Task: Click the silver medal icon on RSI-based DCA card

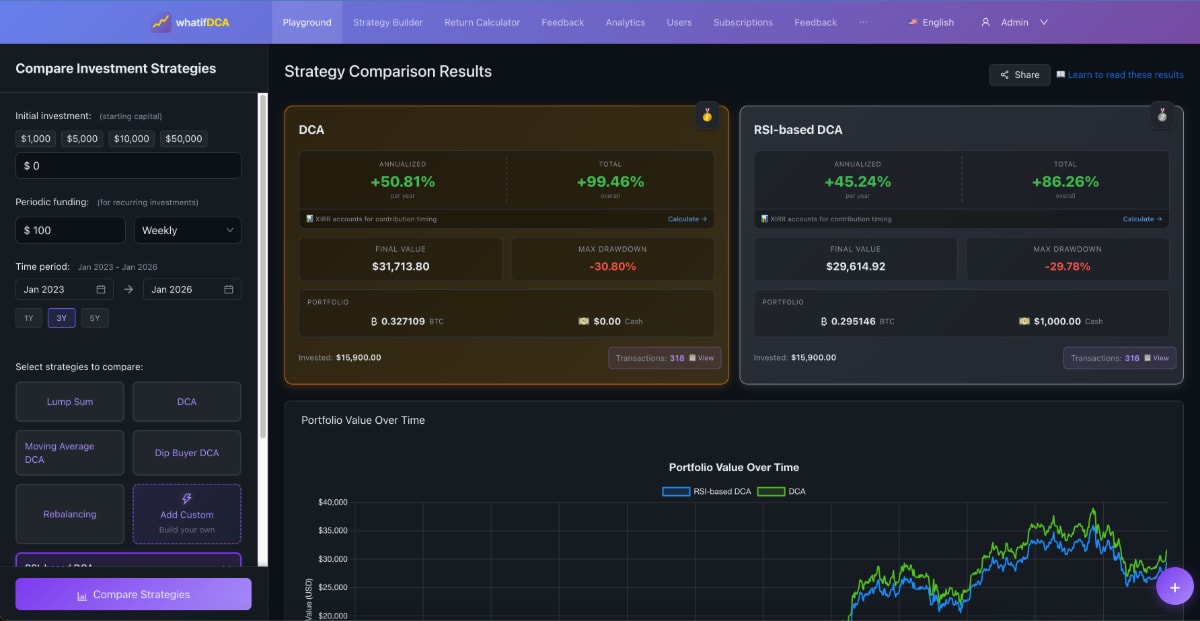Action: (x=1162, y=115)
